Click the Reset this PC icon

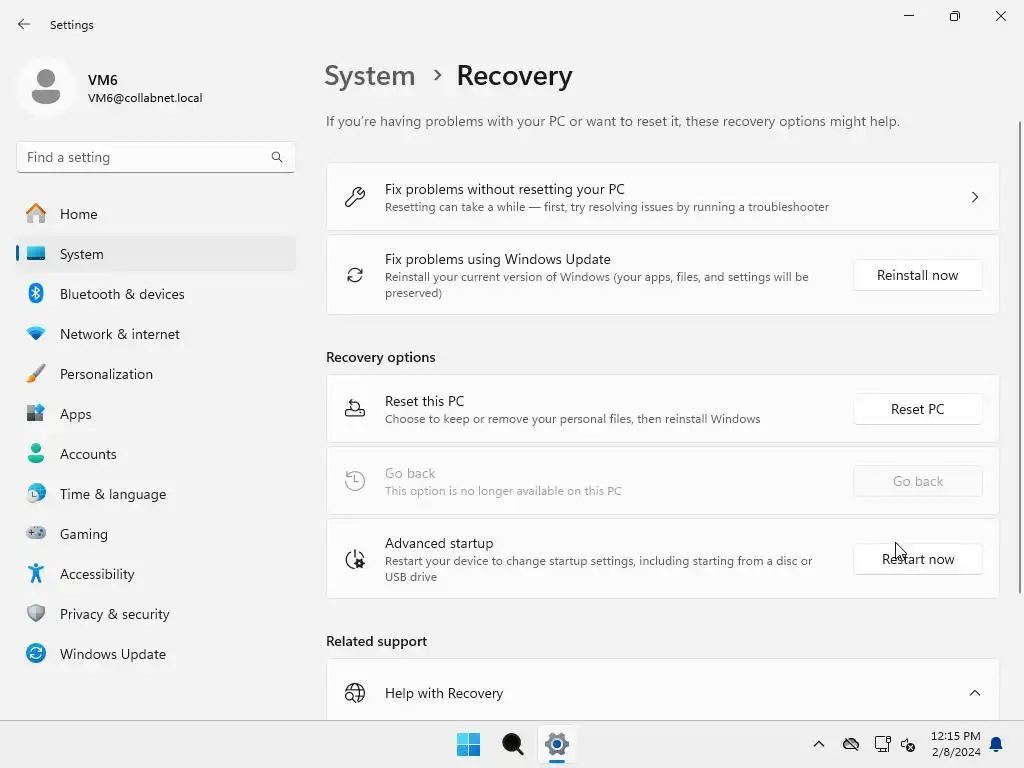click(355, 409)
